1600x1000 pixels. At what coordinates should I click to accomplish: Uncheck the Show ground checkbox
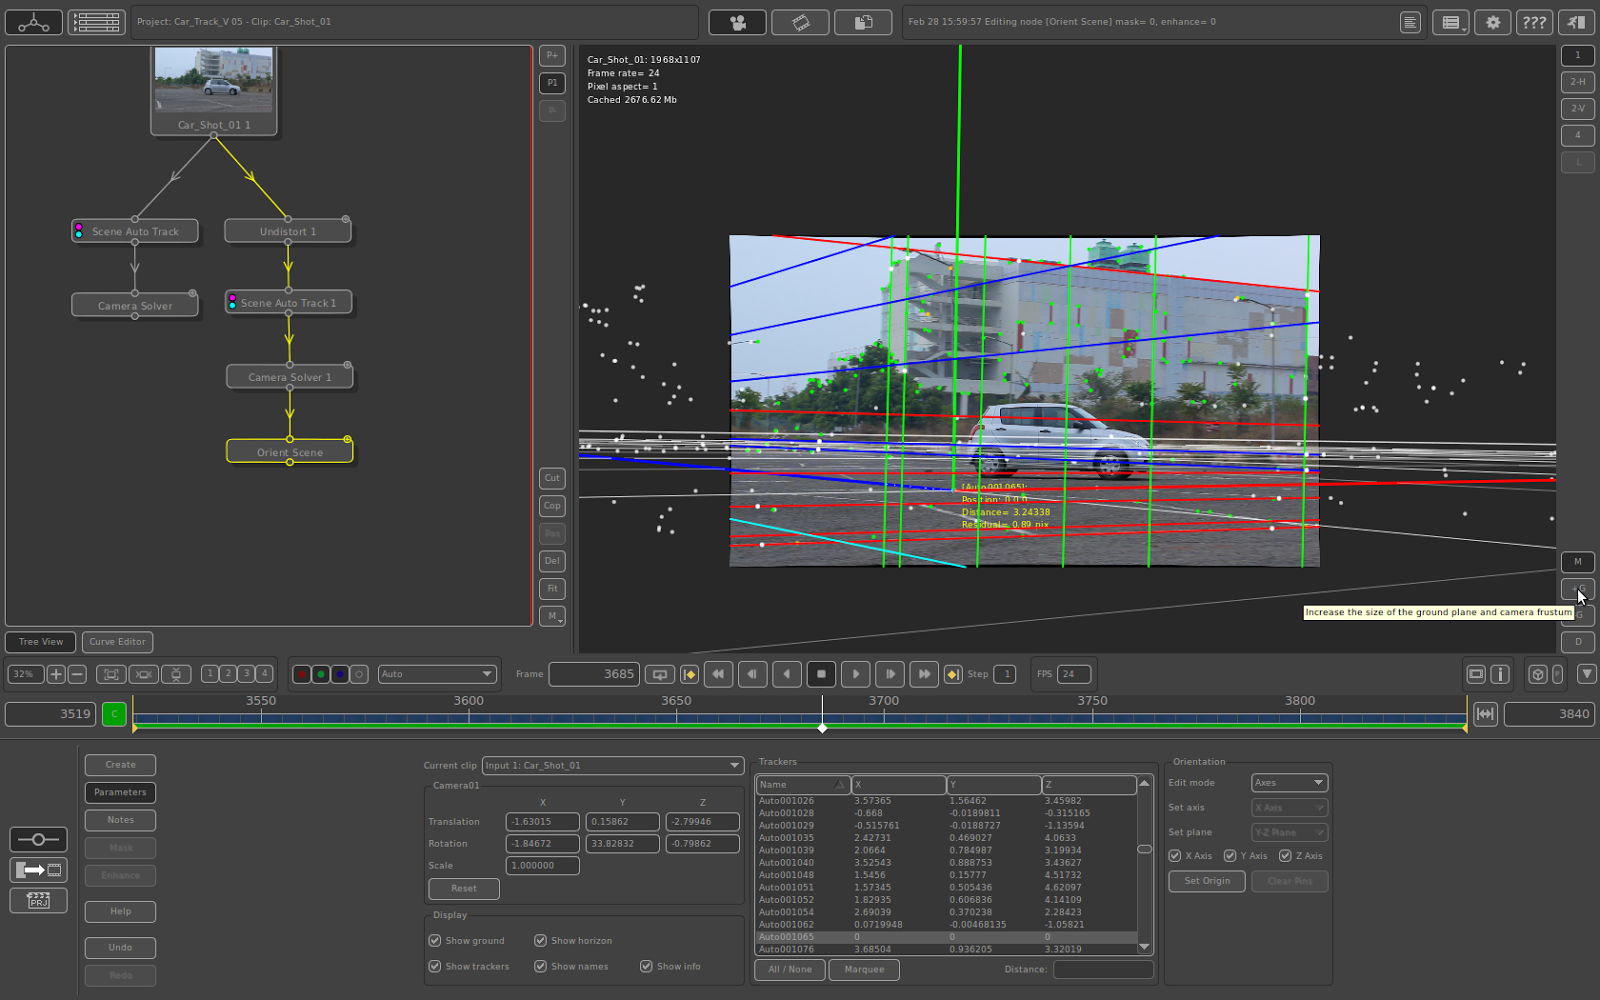(435, 941)
